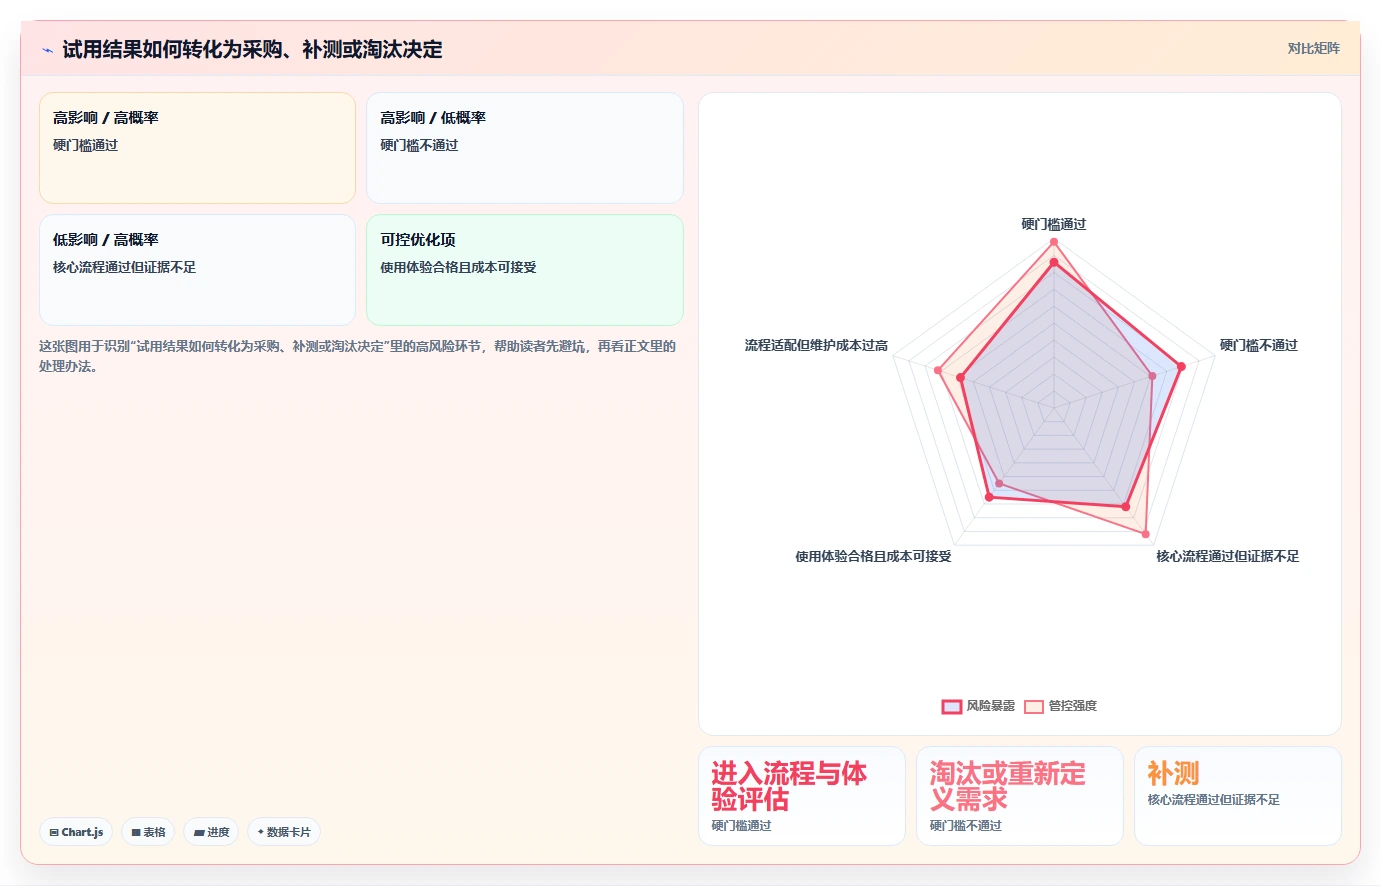Select the 高影响 / 低概率 card

coord(524,148)
